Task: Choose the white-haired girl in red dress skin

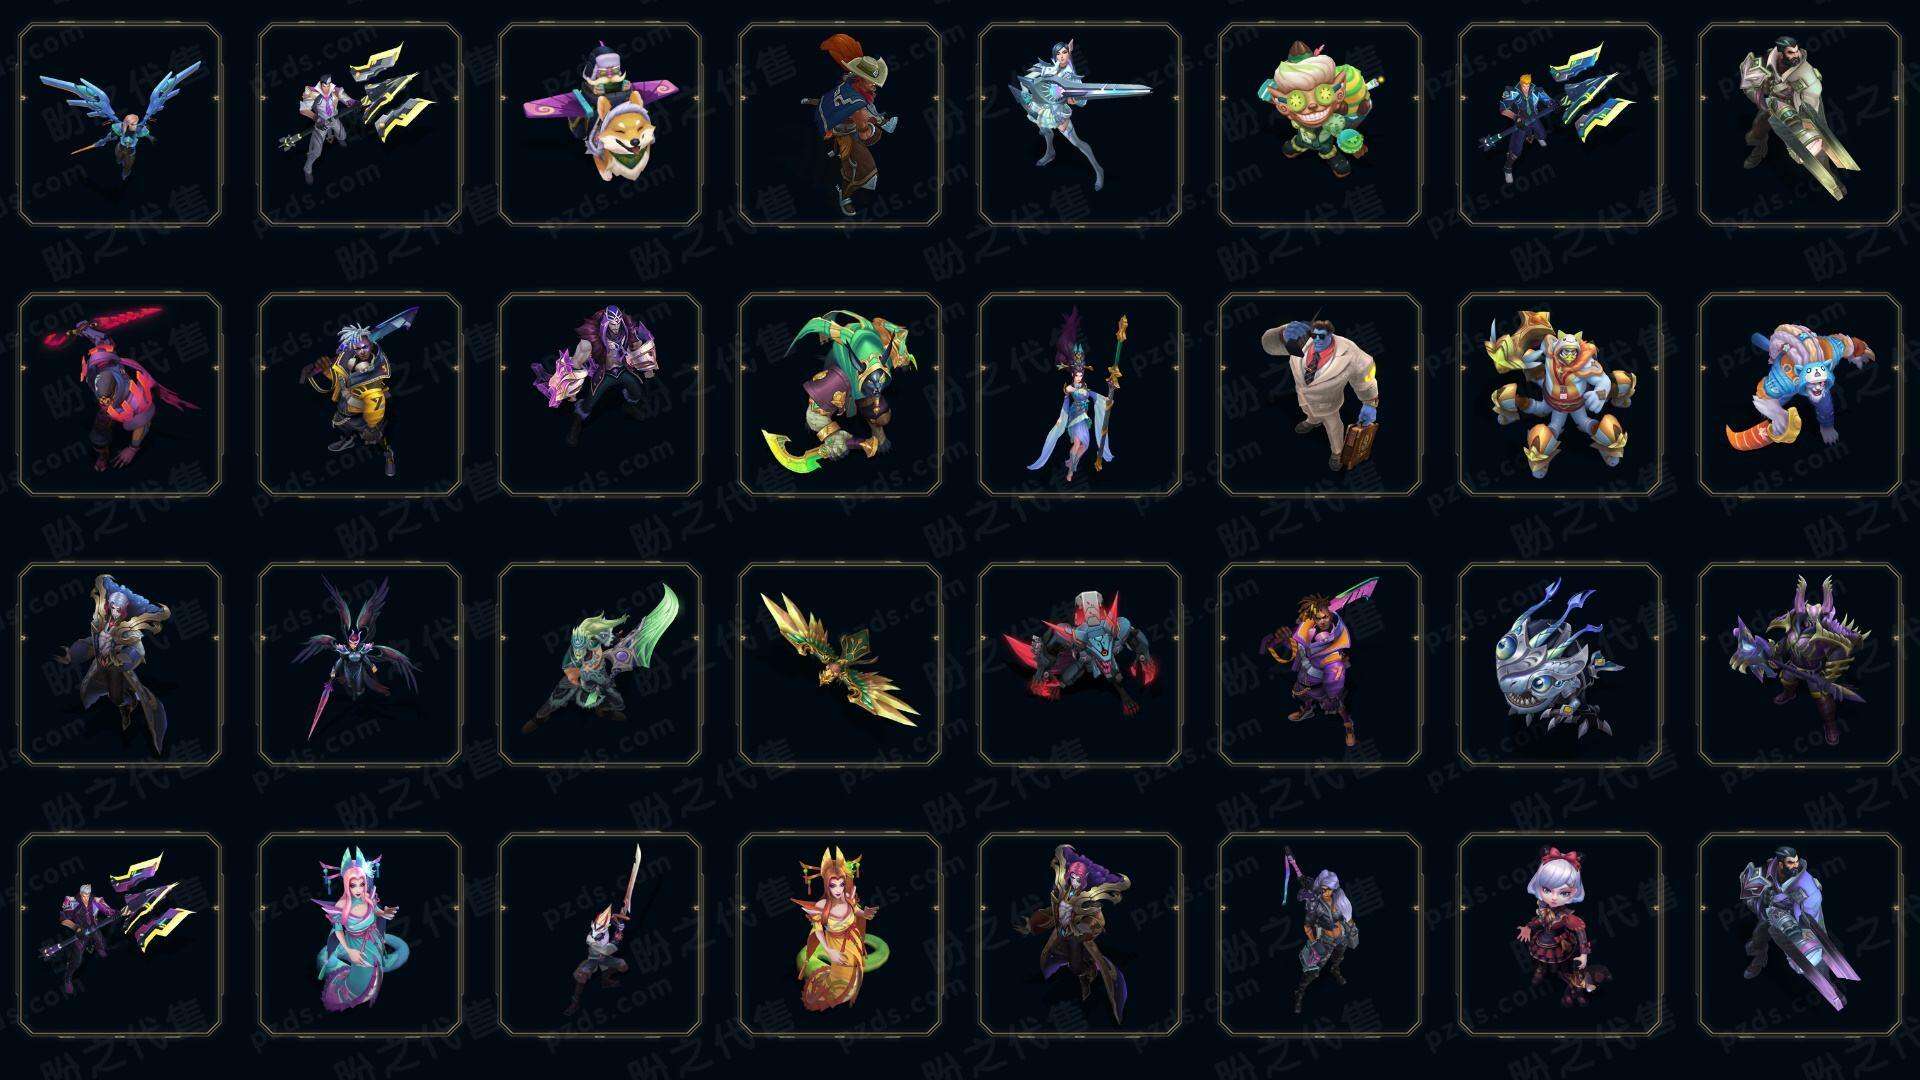Action: pos(1560,934)
